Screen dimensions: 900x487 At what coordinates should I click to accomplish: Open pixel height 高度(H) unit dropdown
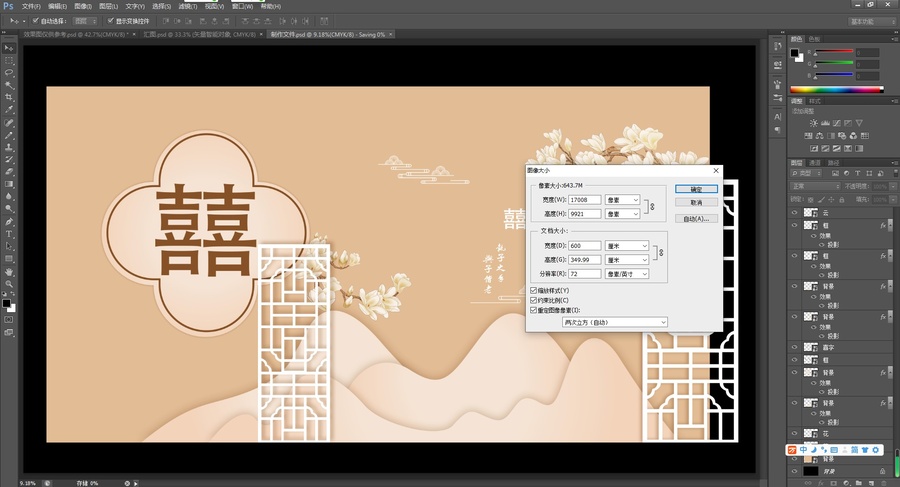point(622,214)
